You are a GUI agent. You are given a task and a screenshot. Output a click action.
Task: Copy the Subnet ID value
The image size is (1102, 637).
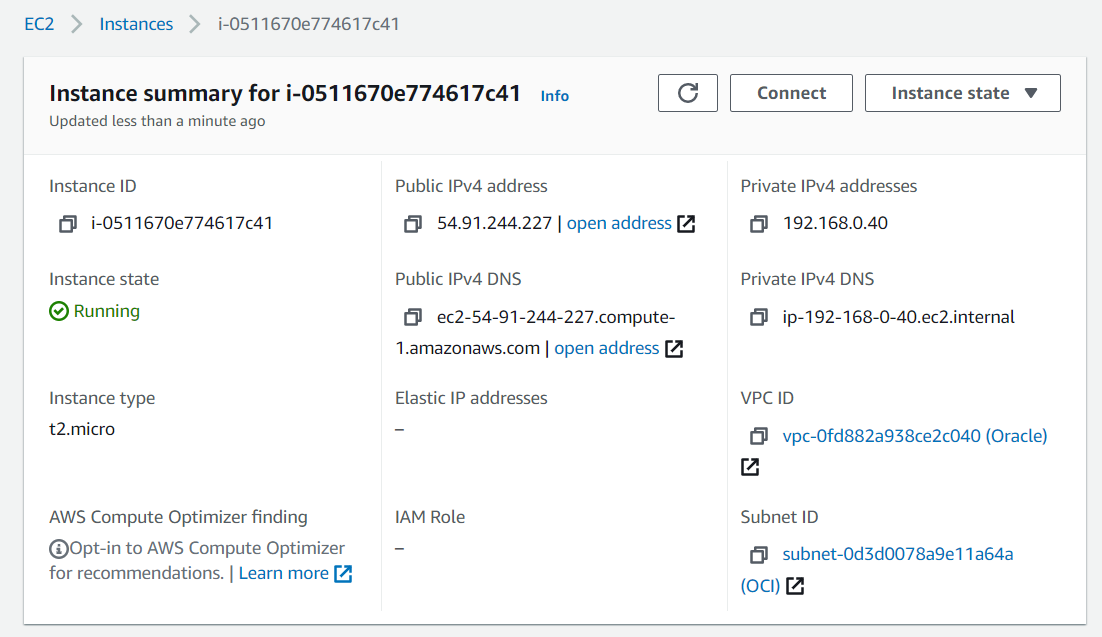(759, 555)
